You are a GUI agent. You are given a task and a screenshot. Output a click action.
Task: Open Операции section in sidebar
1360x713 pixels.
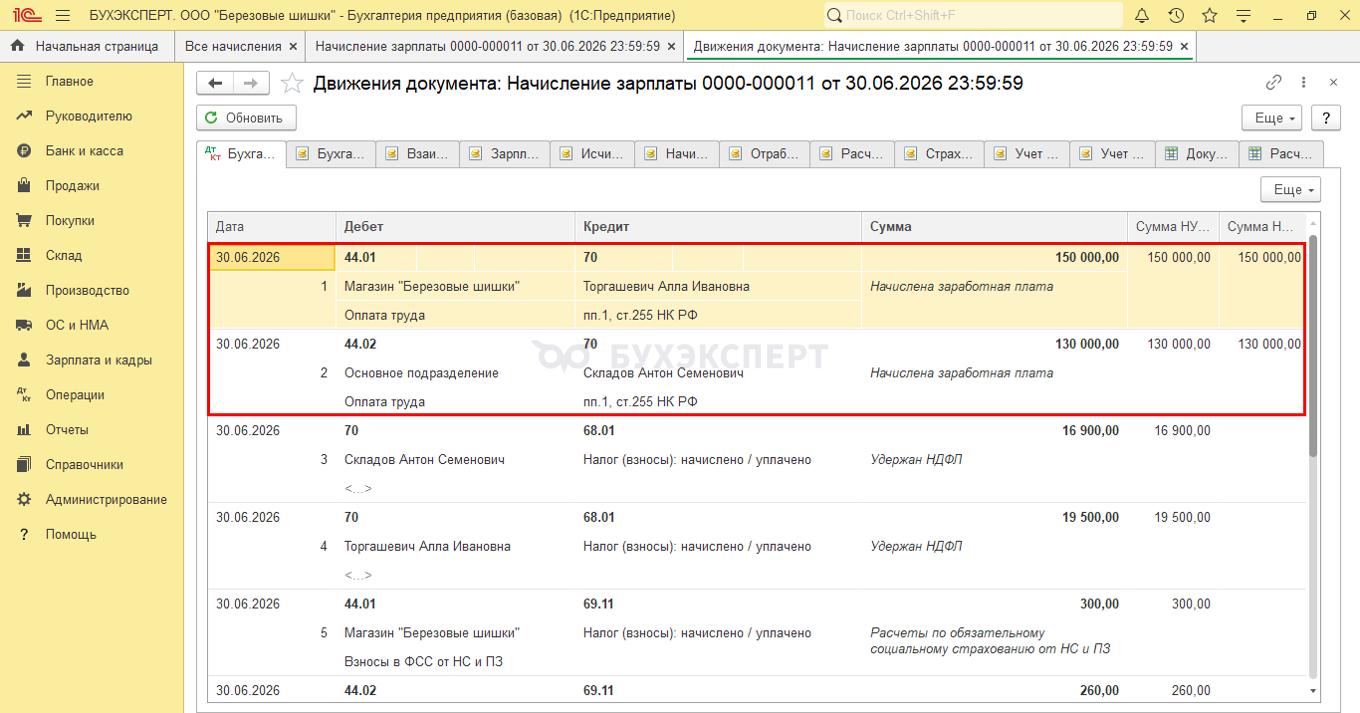pos(75,395)
